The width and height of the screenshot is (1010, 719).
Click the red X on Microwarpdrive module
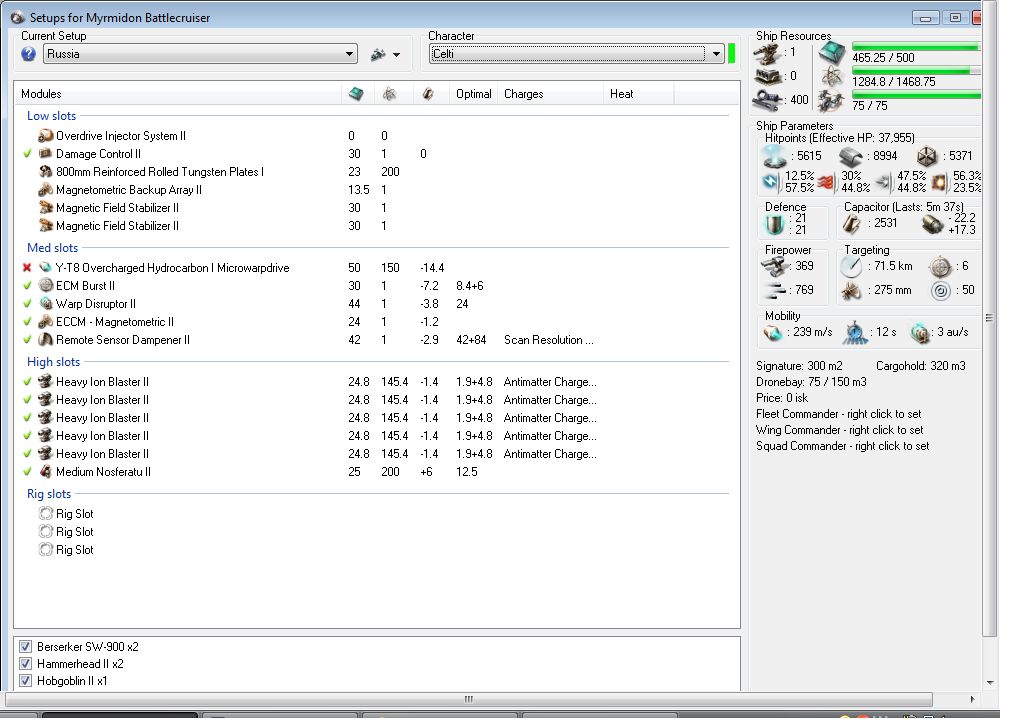27,268
